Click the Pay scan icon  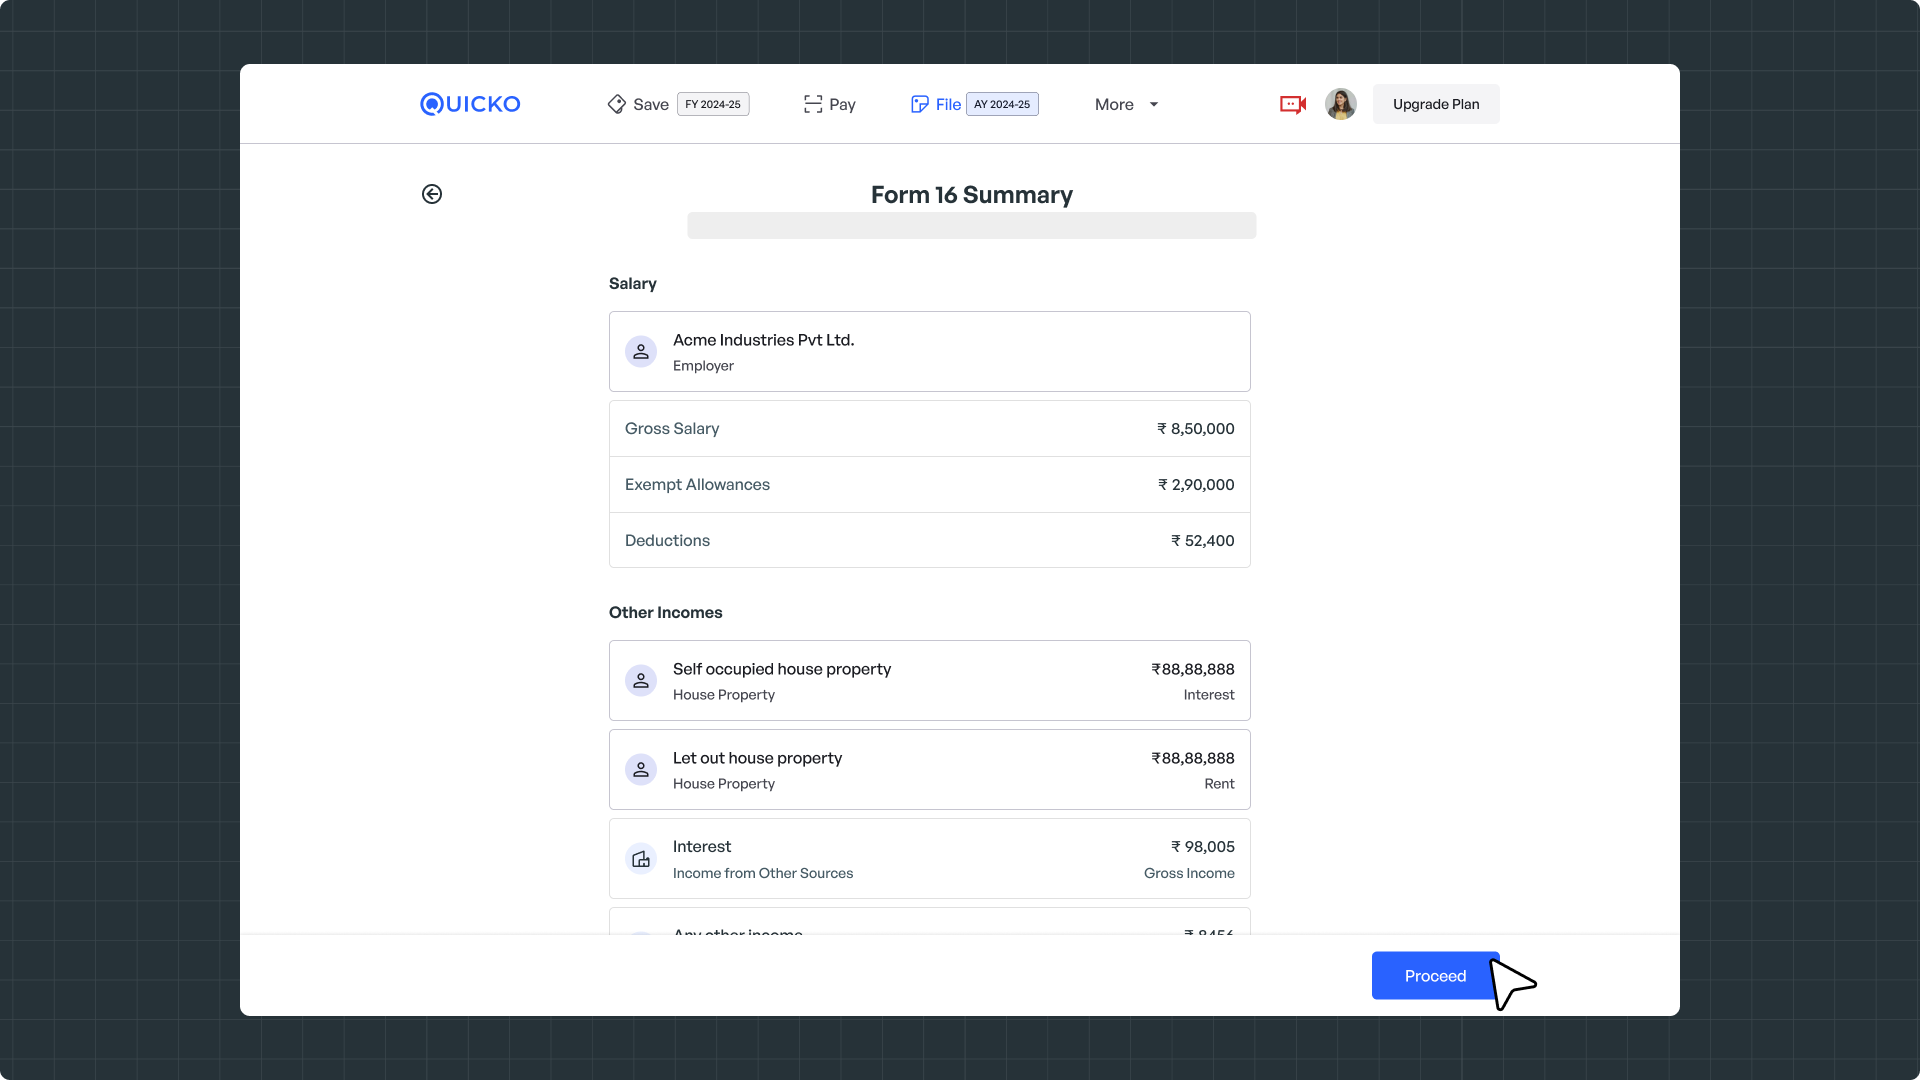tap(813, 104)
